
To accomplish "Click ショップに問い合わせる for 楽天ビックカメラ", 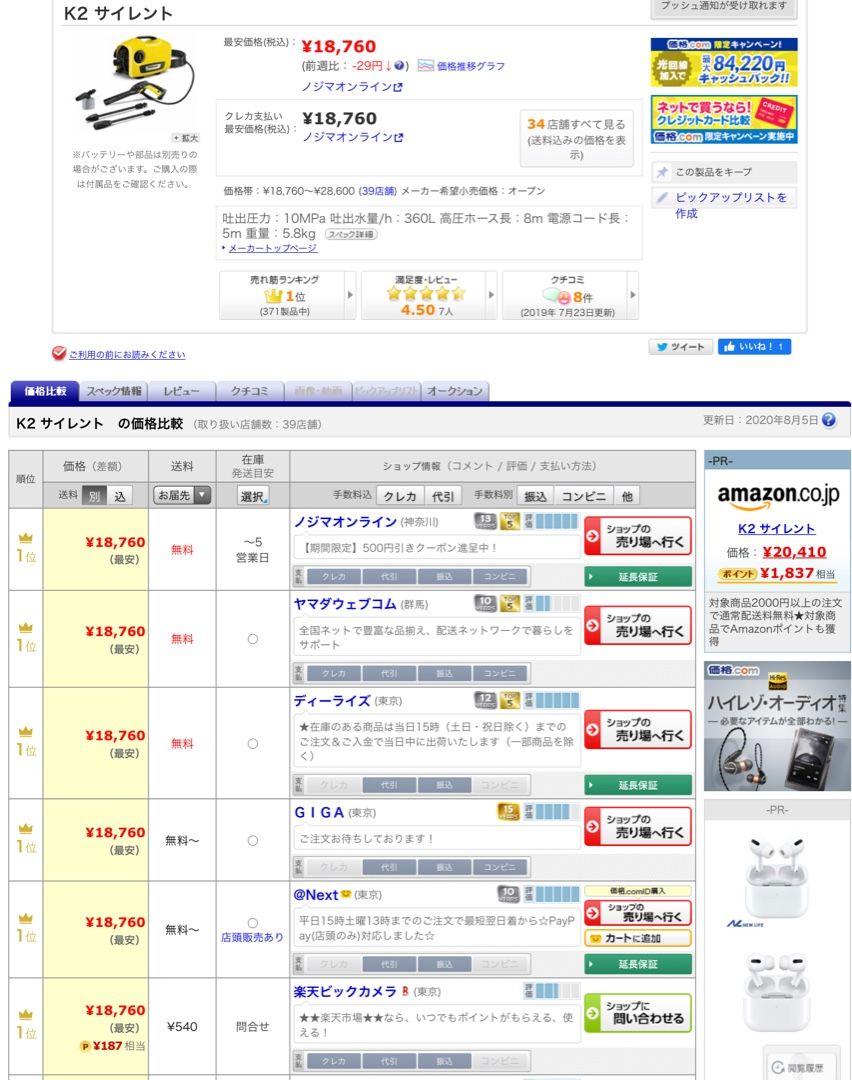I will 638,1012.
